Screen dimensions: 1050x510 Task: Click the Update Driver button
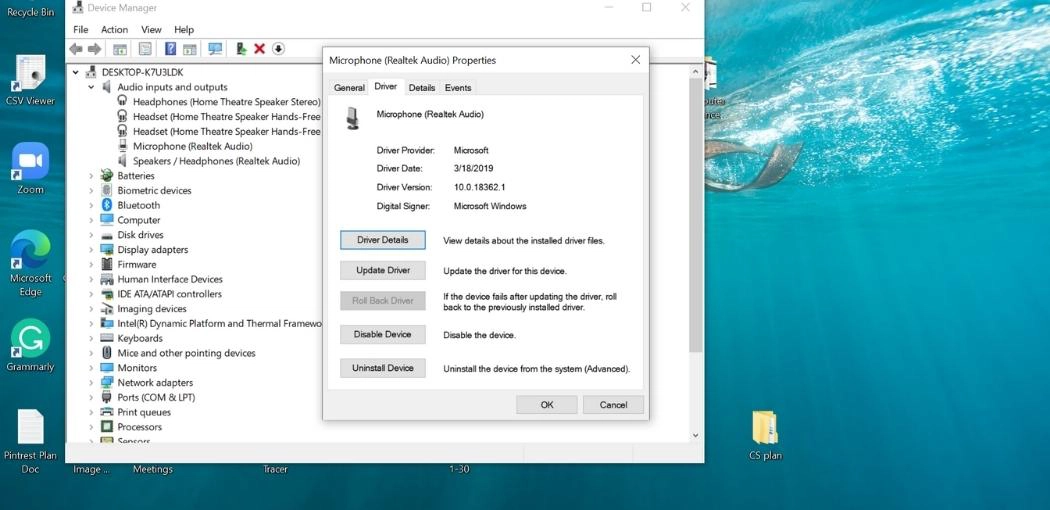click(382, 270)
